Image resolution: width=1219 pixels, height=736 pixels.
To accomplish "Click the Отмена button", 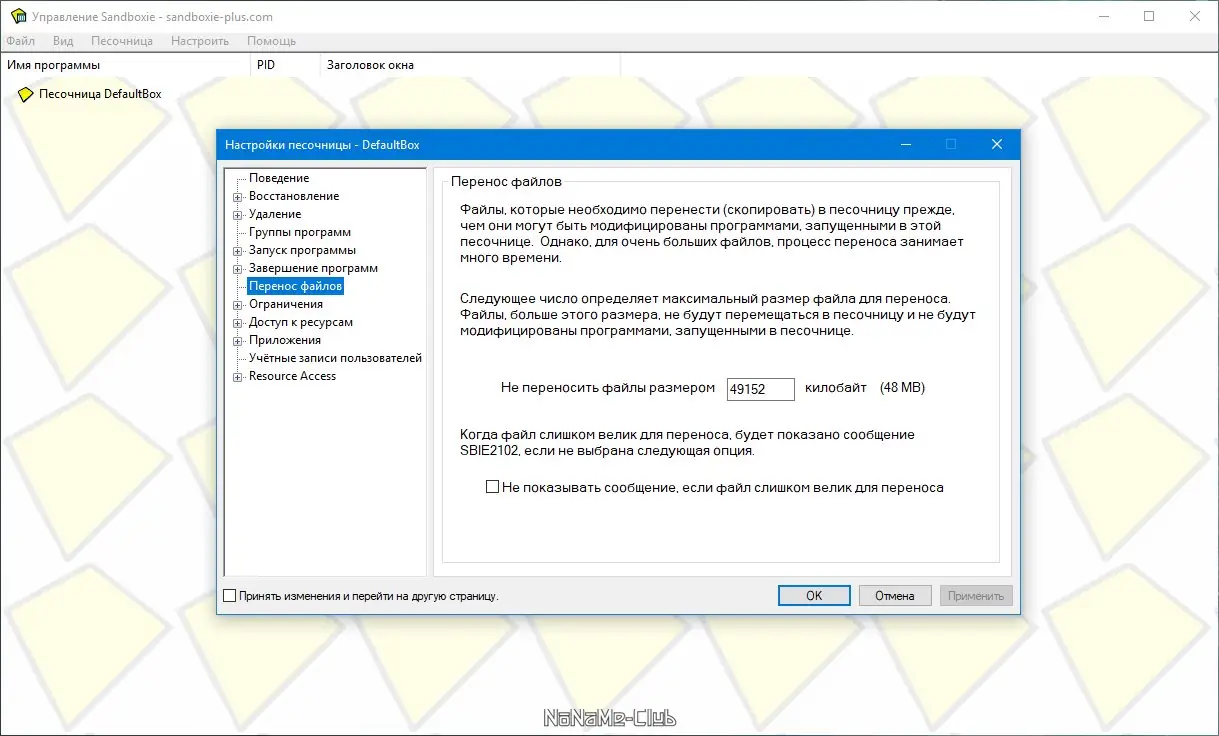I will (x=895, y=595).
